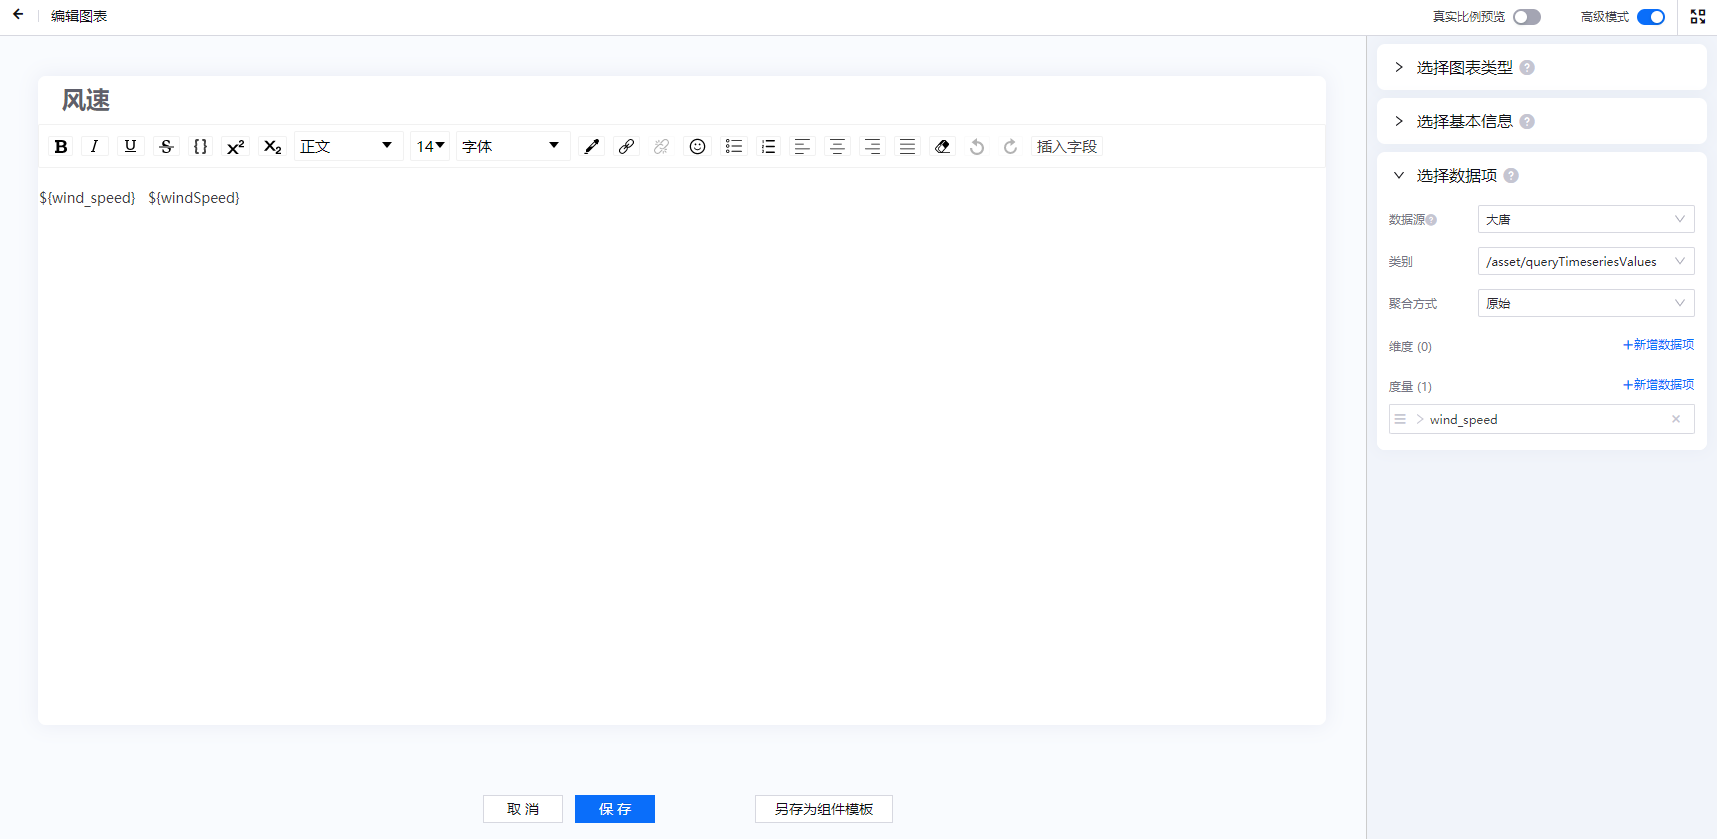Add a new dimension via 新增数据项

click(x=1658, y=345)
